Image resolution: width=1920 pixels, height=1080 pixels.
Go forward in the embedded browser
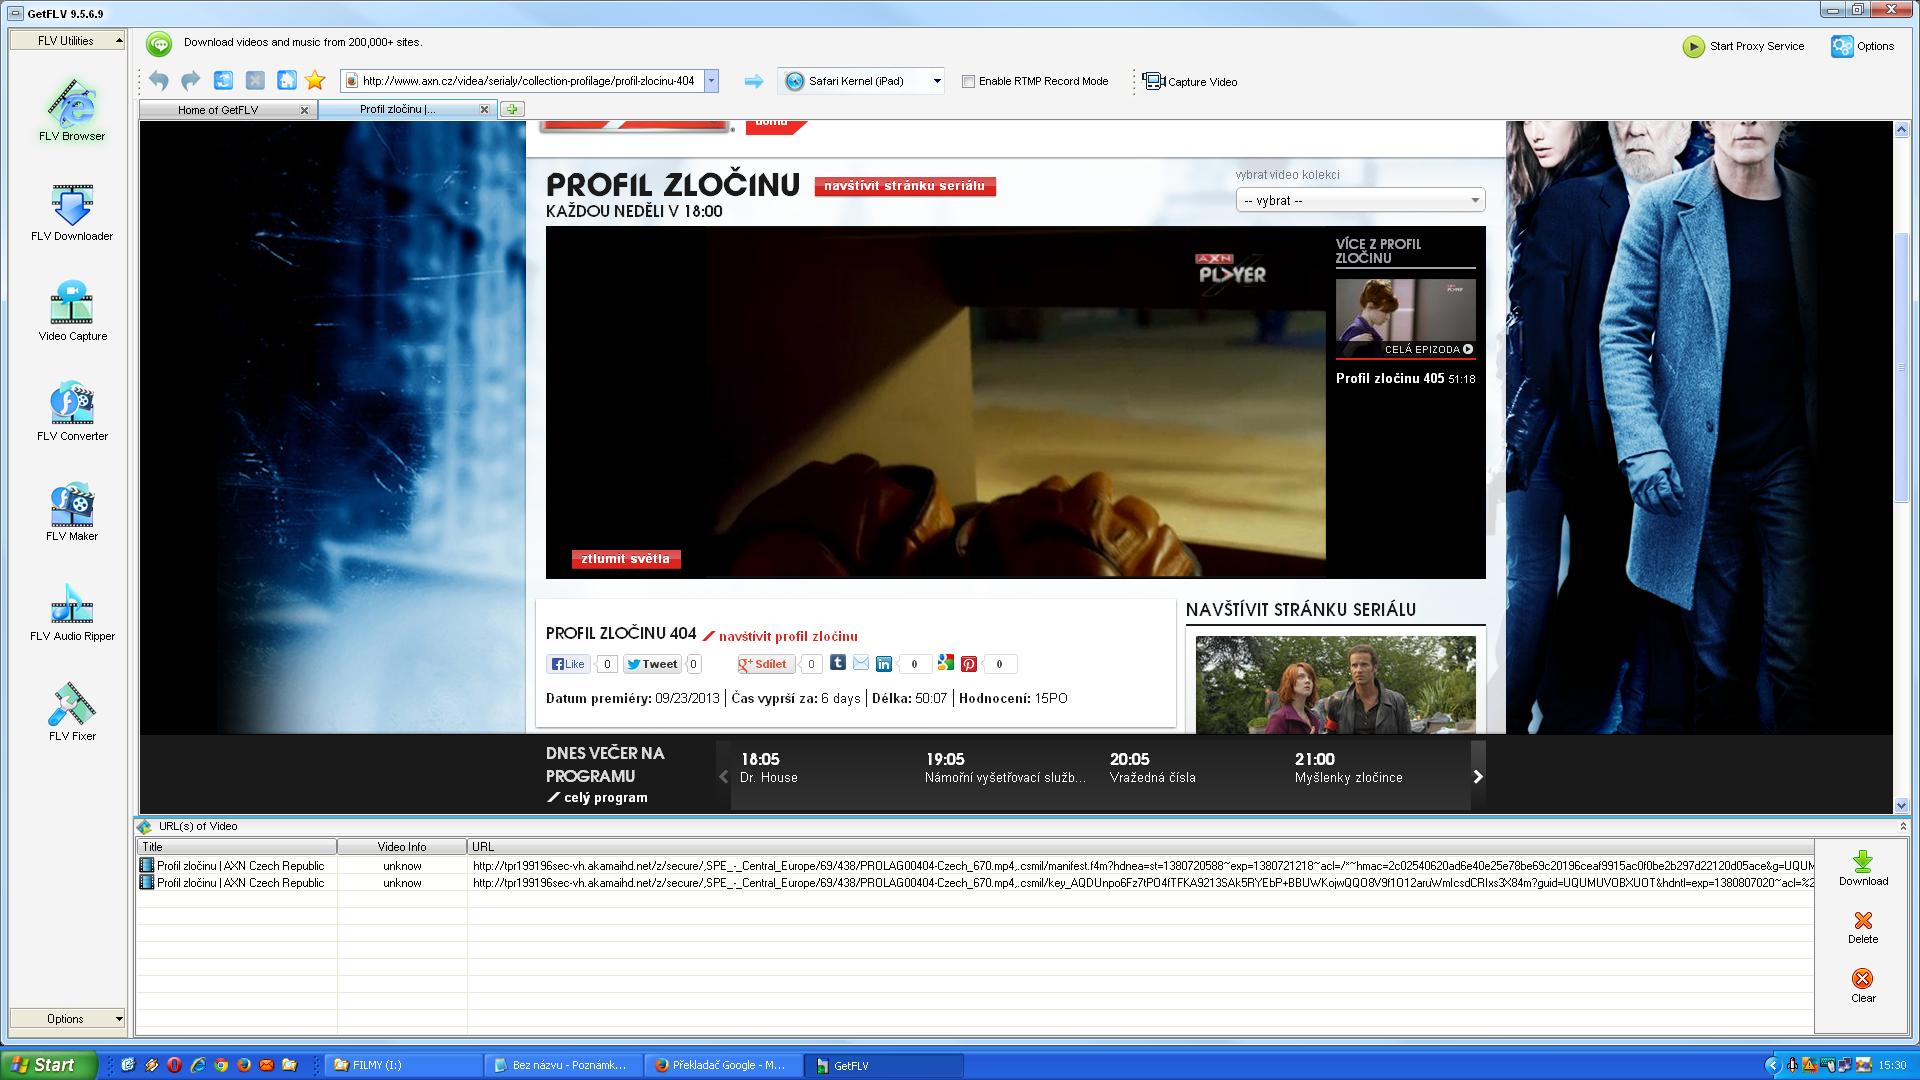(190, 81)
